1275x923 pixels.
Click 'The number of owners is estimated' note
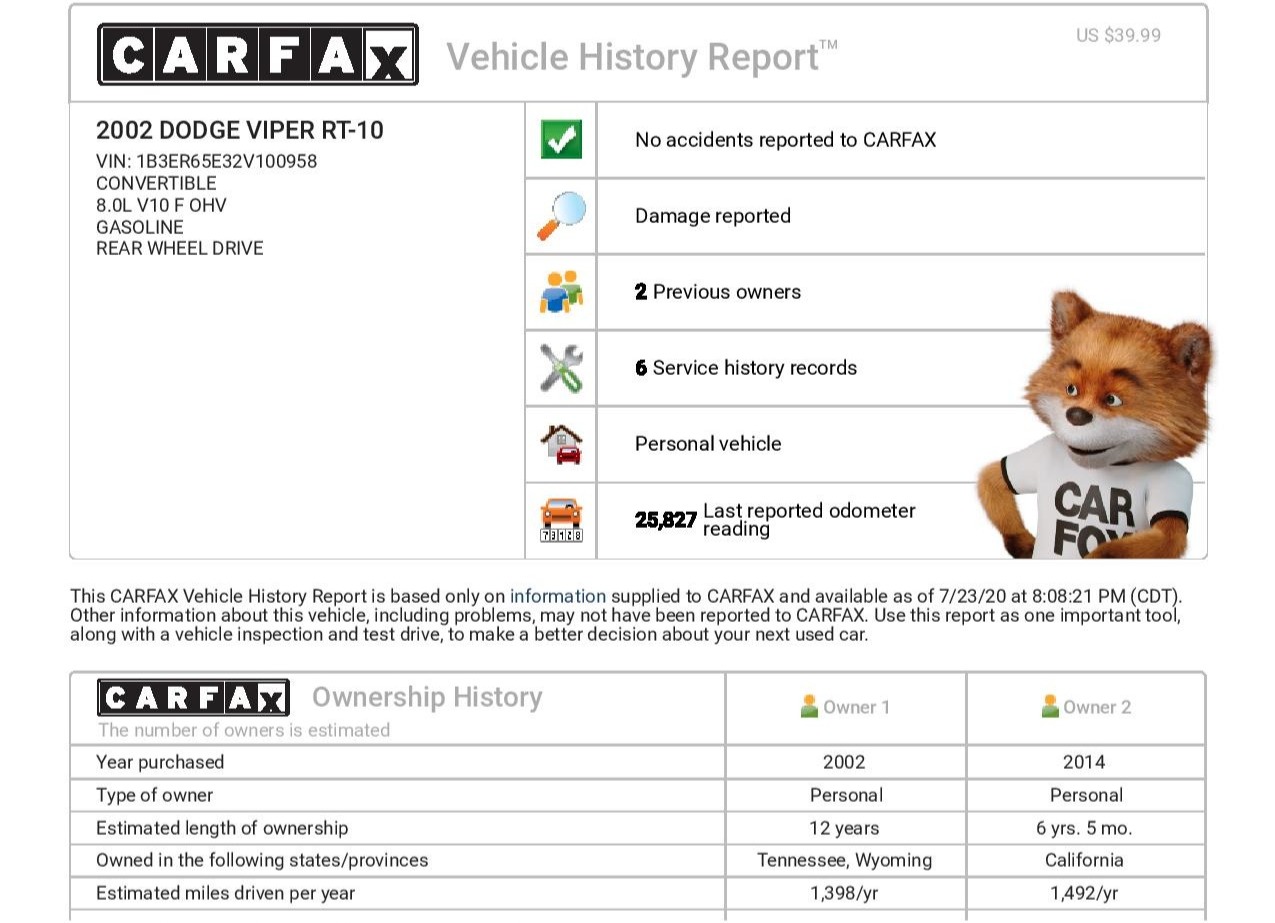point(244,730)
